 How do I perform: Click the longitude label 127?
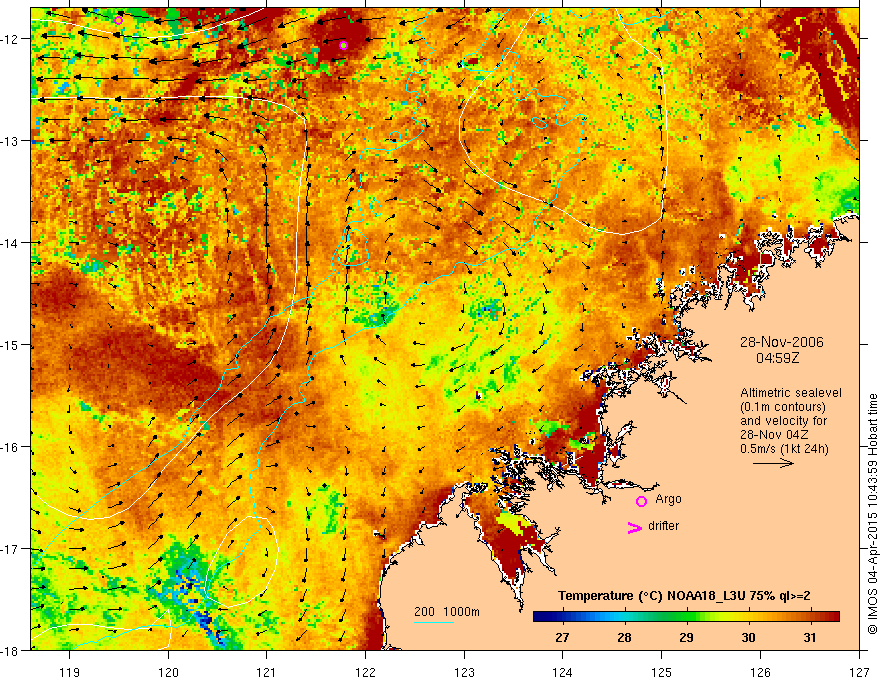click(859, 672)
